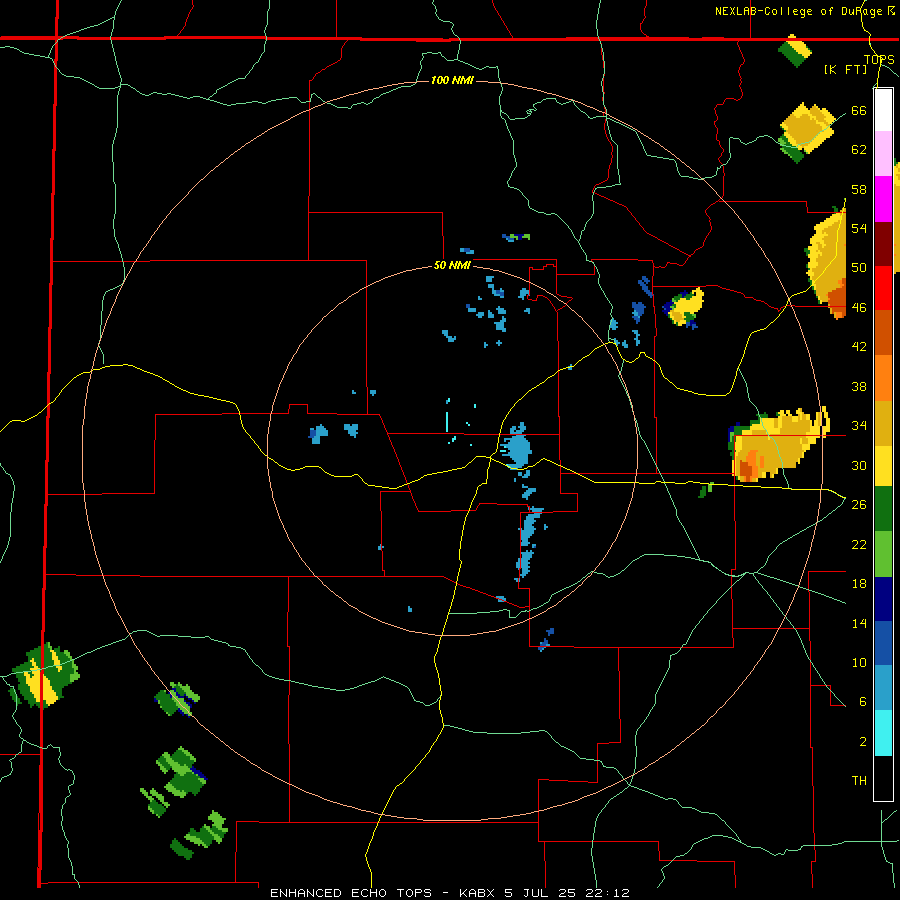The image size is (900, 900).
Task: Select the legend value 50
Action: 859,268
